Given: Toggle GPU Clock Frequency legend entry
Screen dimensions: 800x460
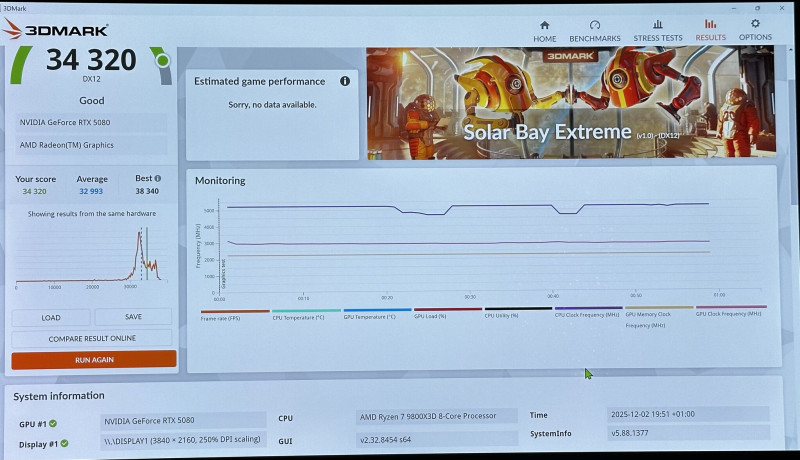Looking at the screenshot, I should pyautogui.click(x=731, y=311).
